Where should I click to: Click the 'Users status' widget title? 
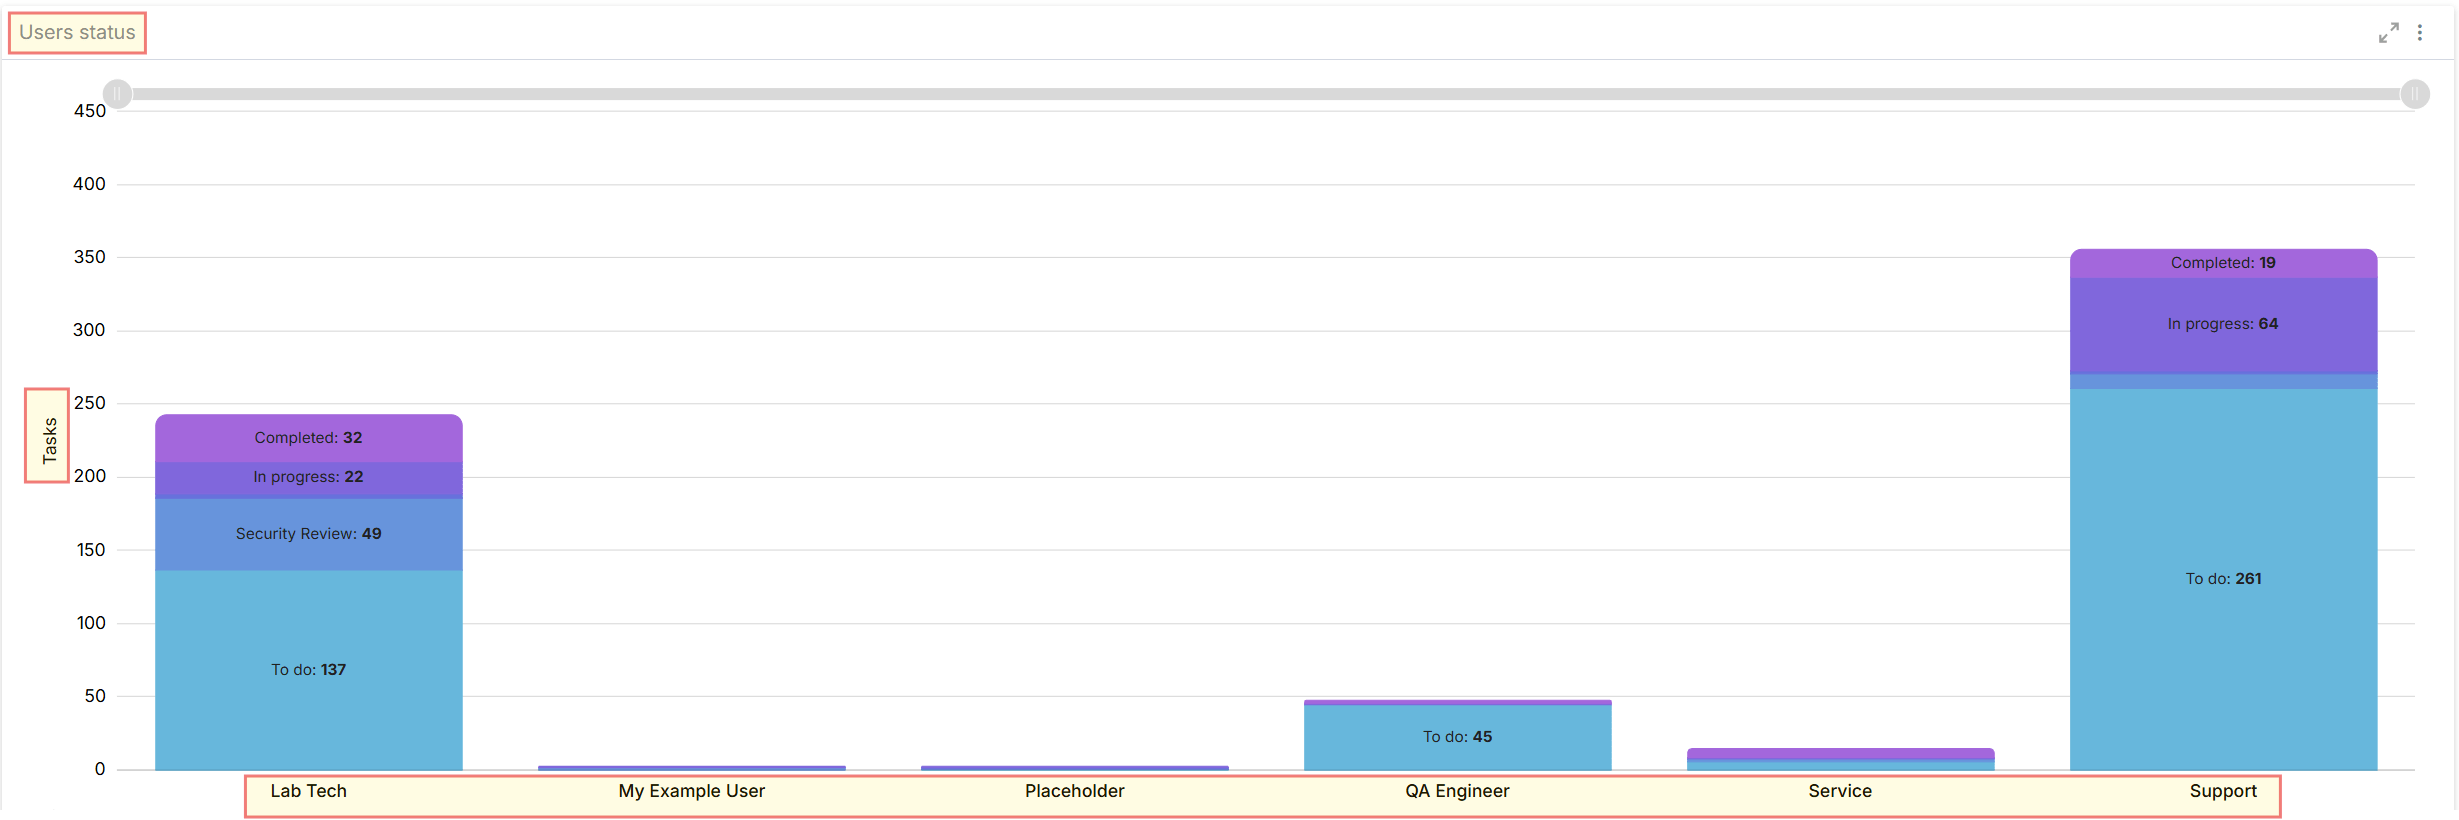pyautogui.click(x=77, y=33)
